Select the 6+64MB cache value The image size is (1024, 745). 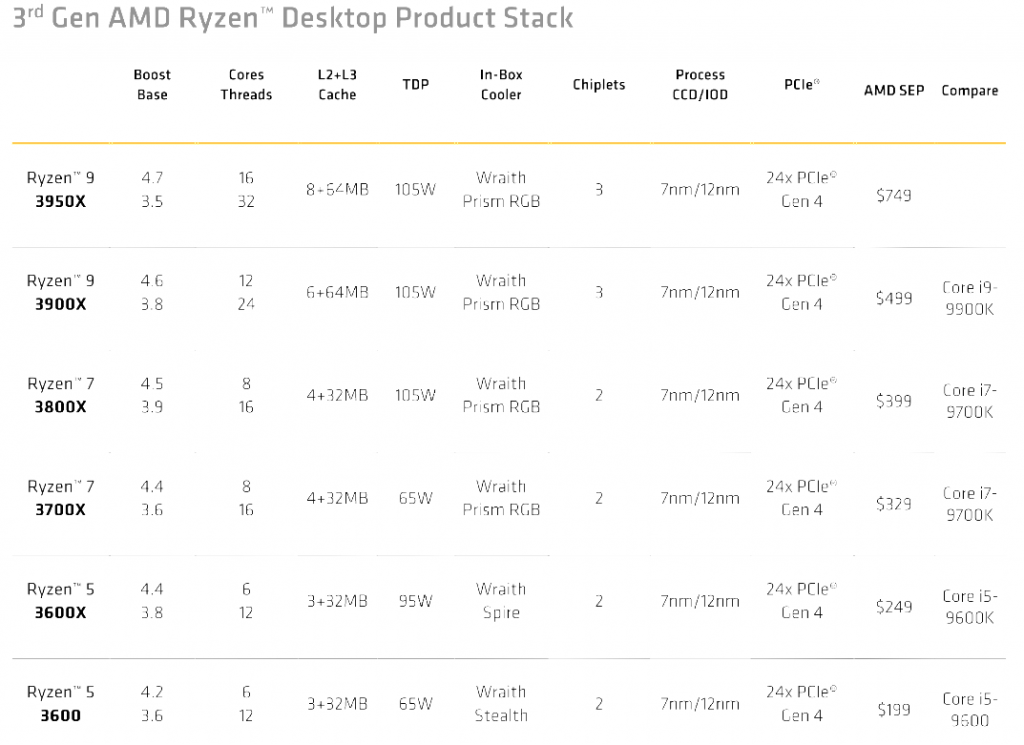click(x=337, y=293)
